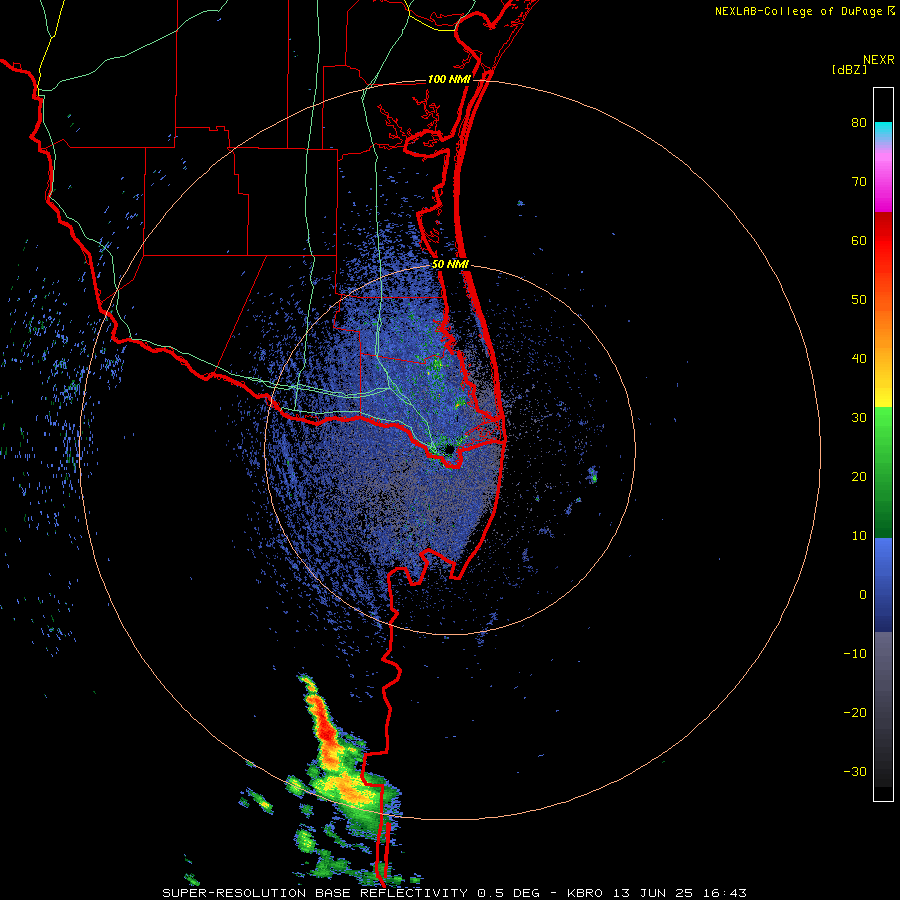Click the 50 NMI range ring label

tap(450, 265)
